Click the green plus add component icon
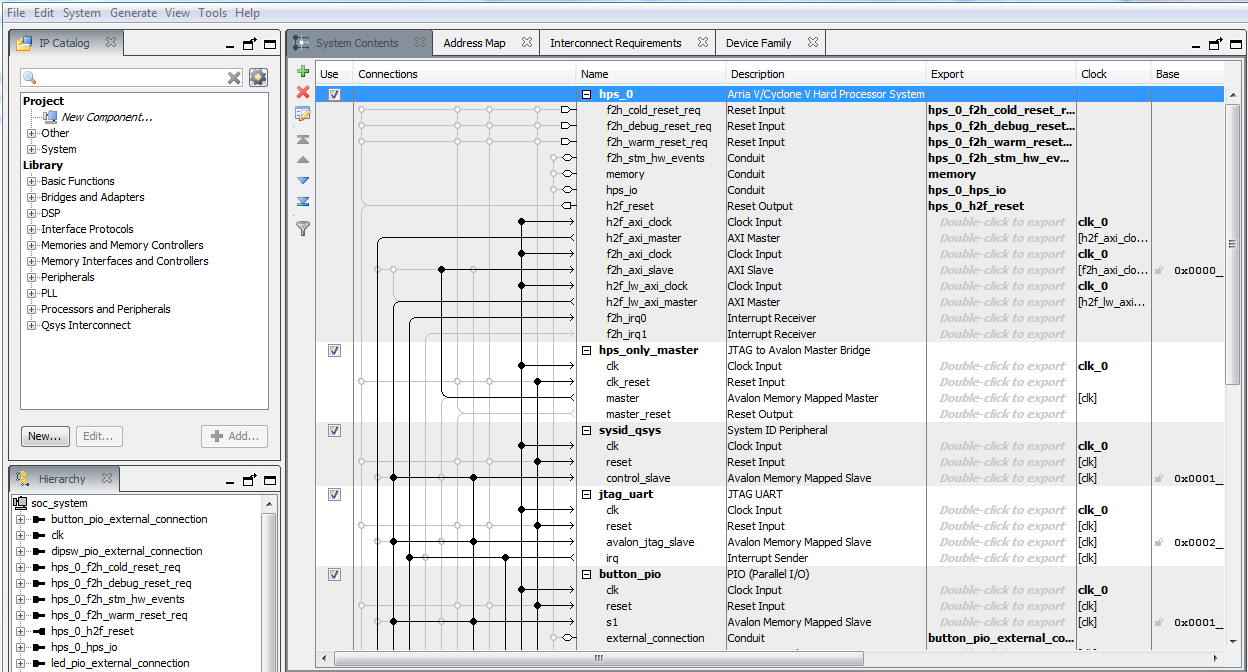Screen dimensions: 1248x672 point(303,72)
